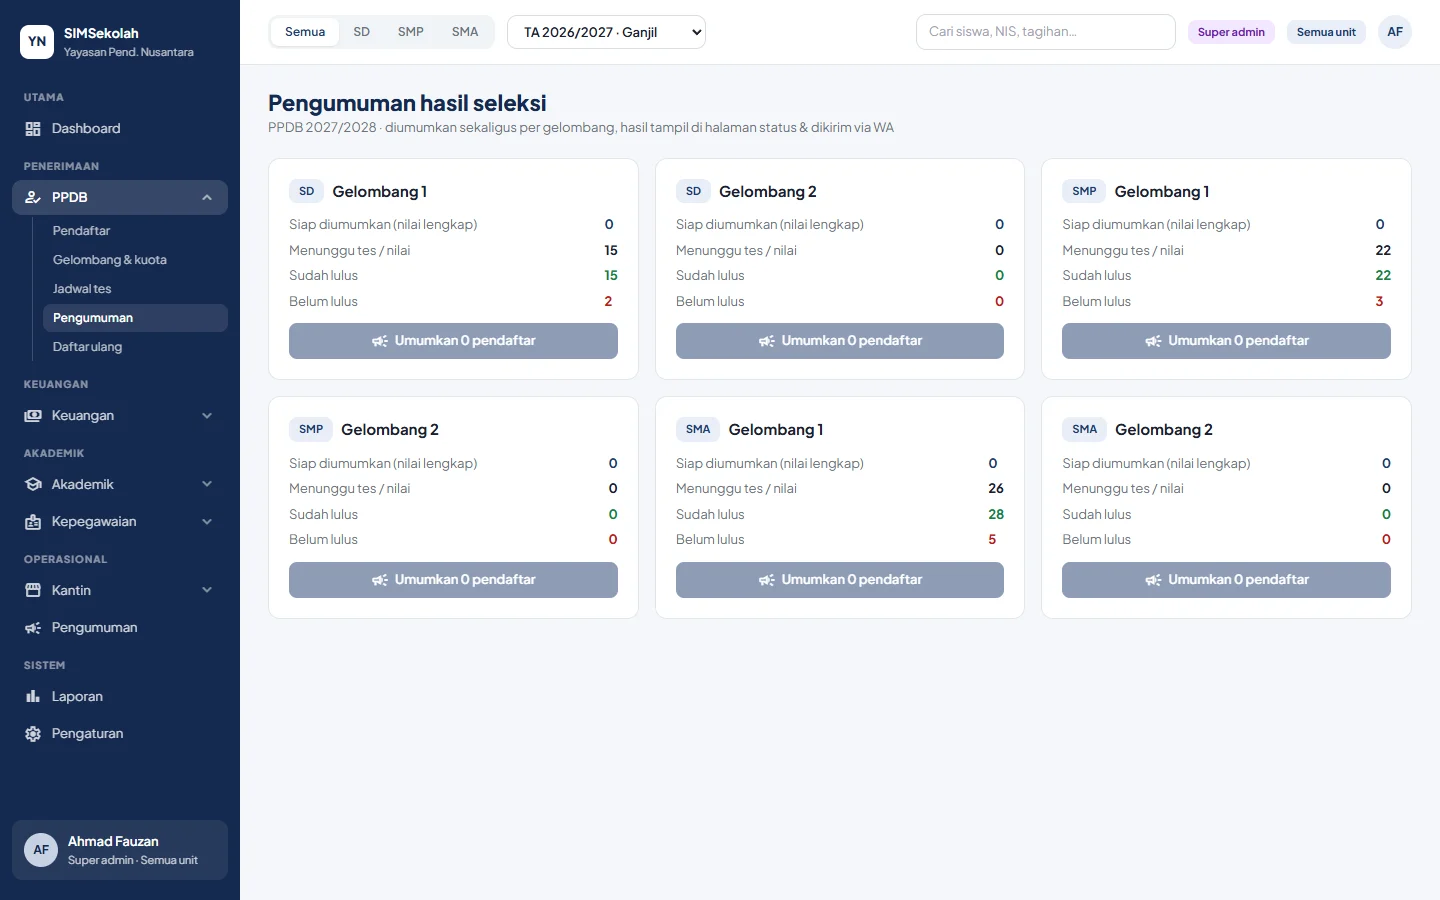Click the YN school logo
1440x900 pixels.
coord(37,42)
